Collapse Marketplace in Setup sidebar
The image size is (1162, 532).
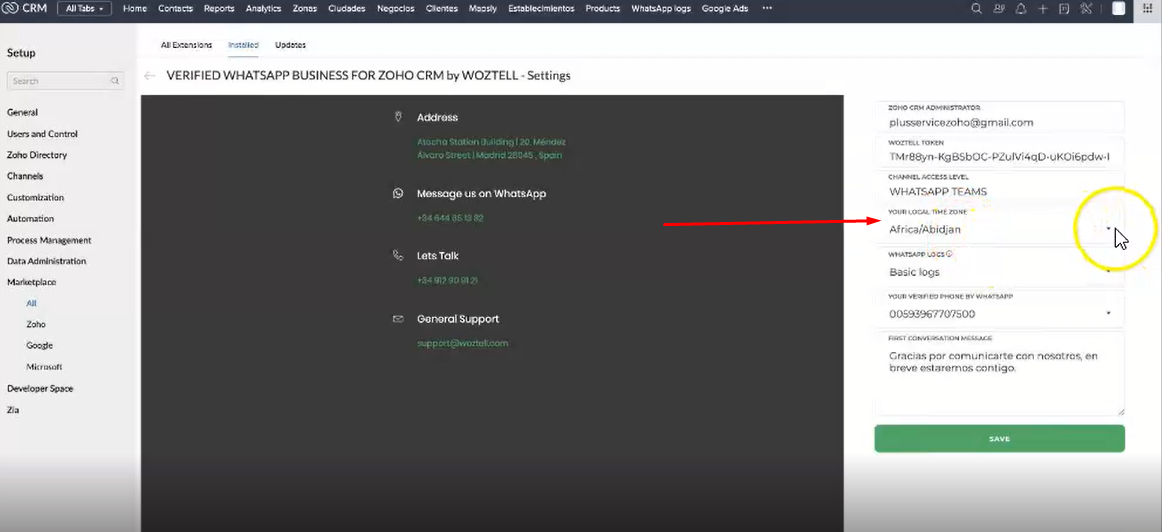[32, 282]
